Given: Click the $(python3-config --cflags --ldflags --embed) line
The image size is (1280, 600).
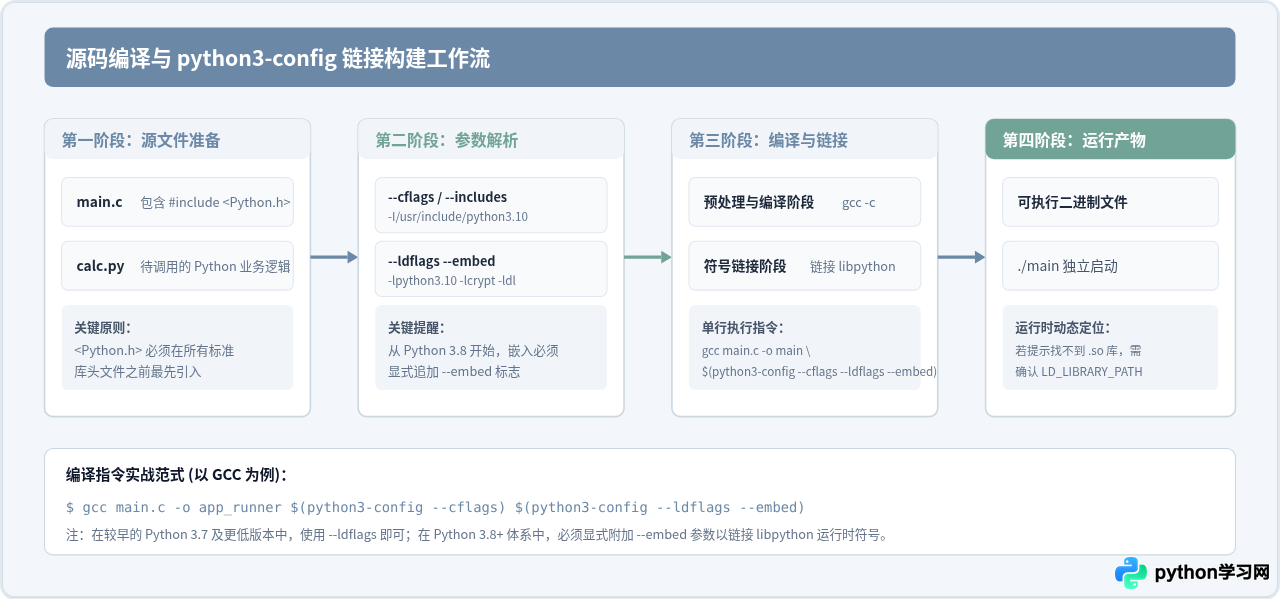Looking at the screenshot, I should tap(819, 371).
